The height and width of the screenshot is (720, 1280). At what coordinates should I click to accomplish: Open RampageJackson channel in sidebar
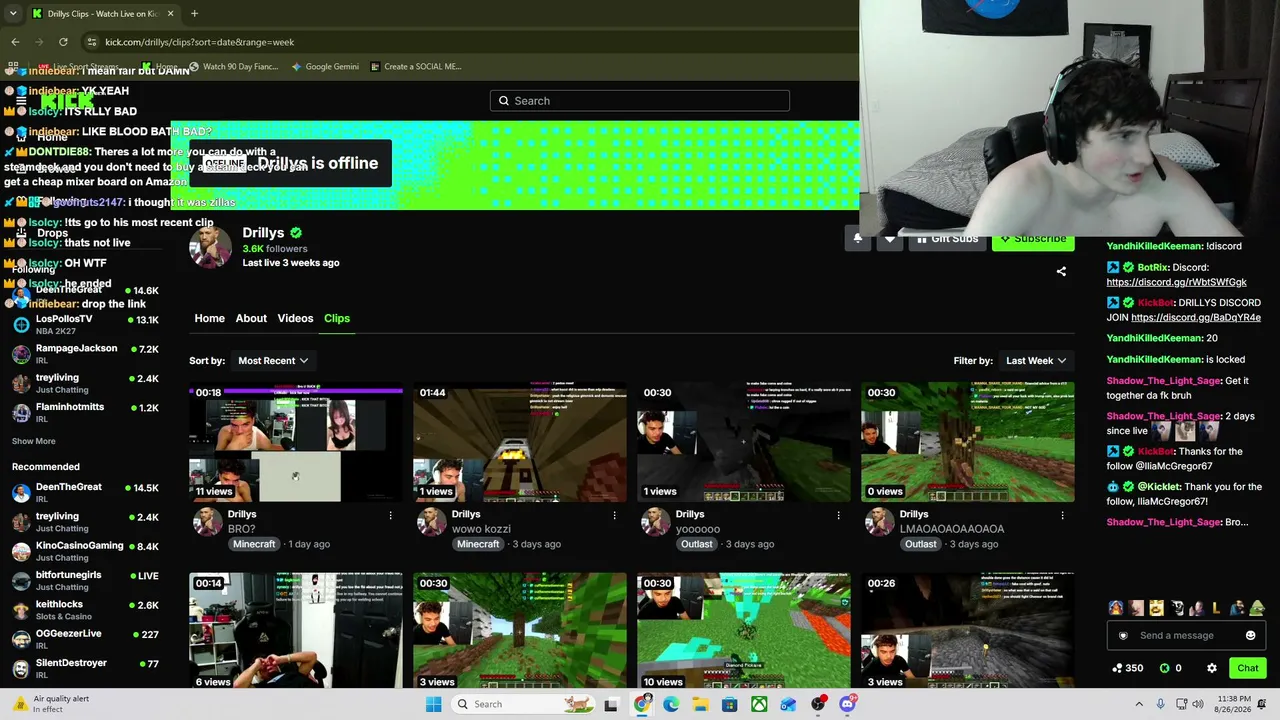click(85, 354)
